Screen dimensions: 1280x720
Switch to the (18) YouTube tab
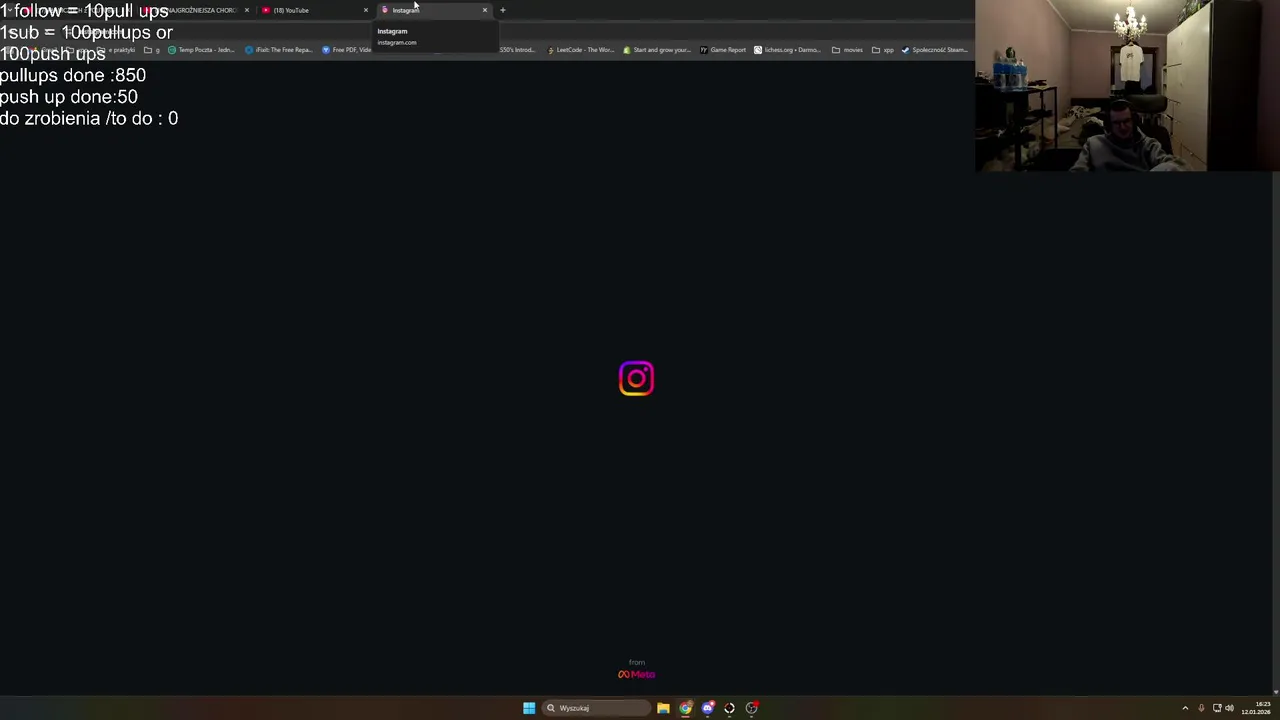pyautogui.click(x=315, y=10)
